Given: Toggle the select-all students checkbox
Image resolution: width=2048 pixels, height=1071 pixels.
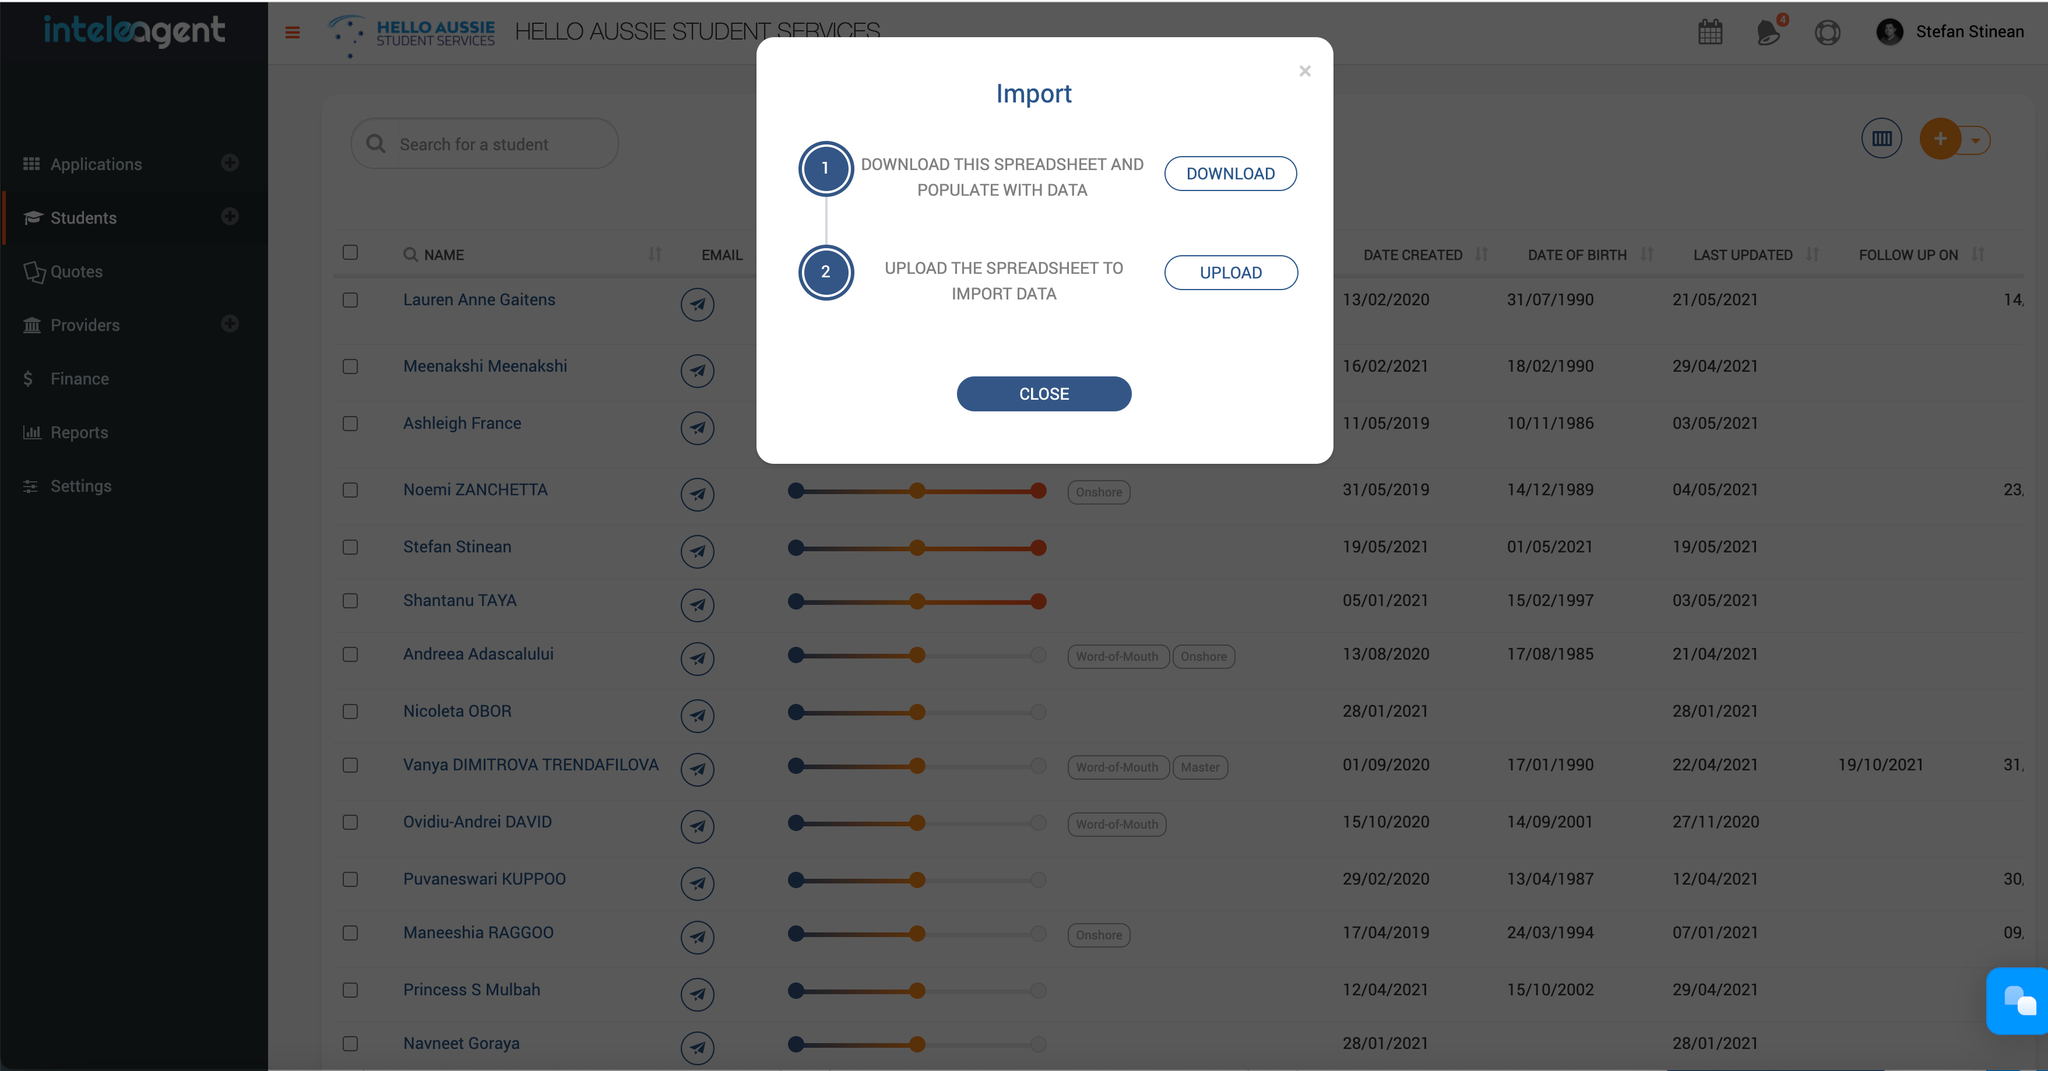Looking at the screenshot, I should [350, 253].
